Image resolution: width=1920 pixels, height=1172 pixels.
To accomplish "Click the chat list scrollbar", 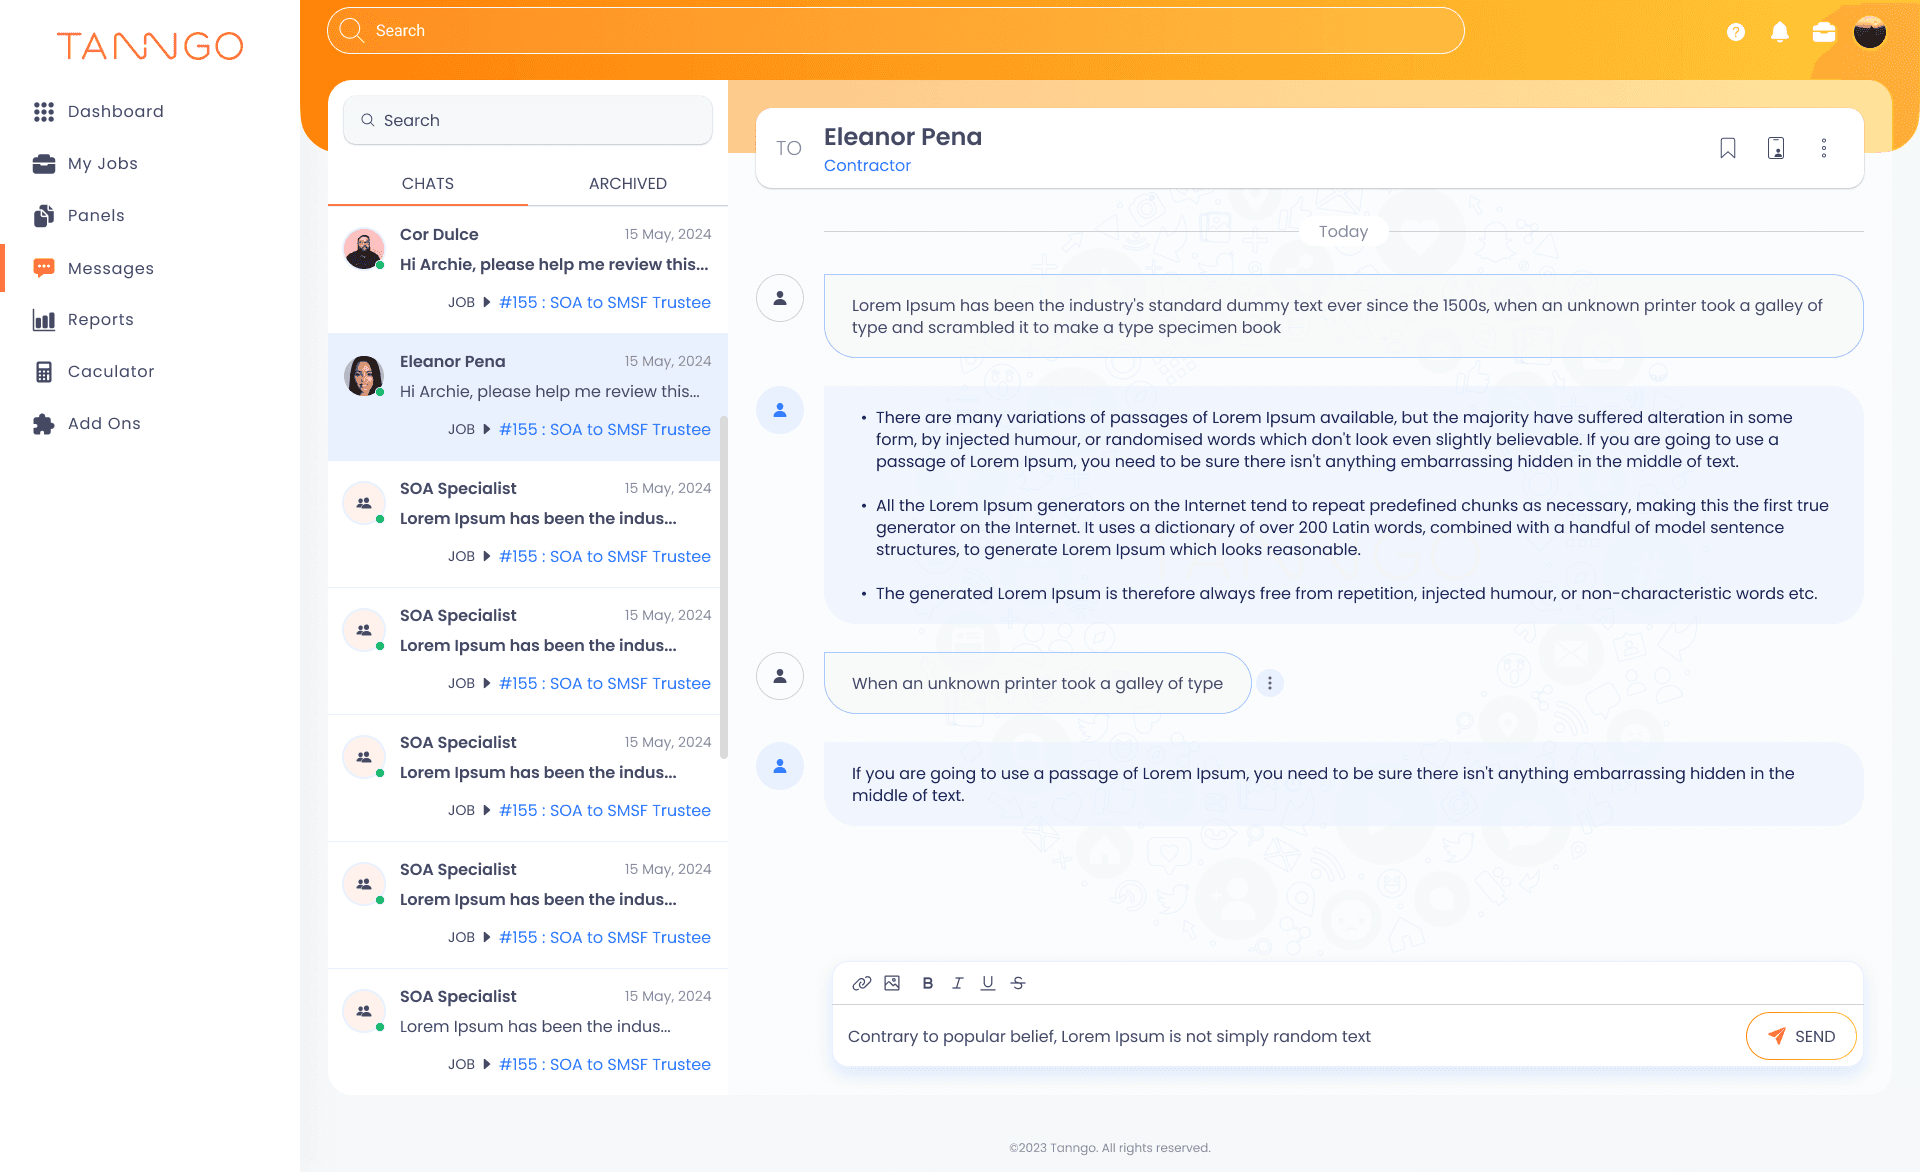I will (x=723, y=588).
